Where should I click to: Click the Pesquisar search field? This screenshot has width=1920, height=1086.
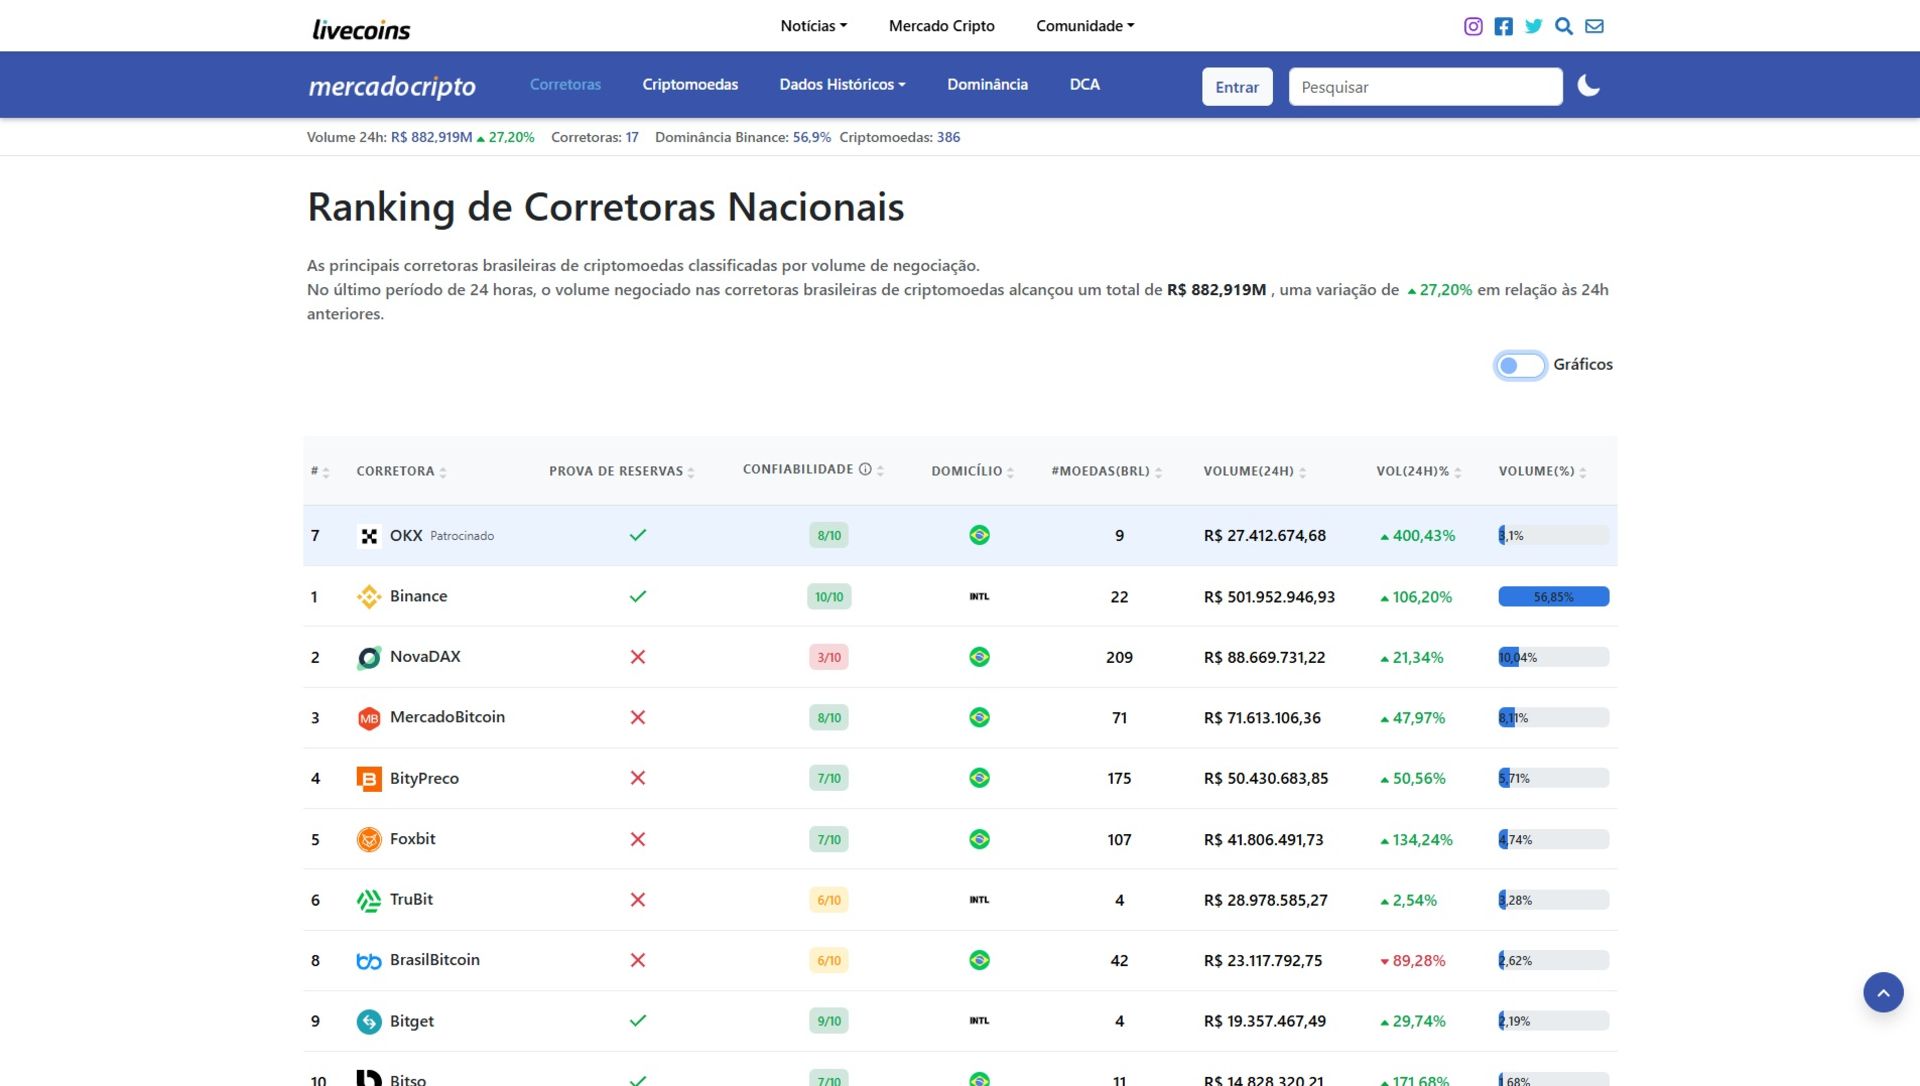tap(1425, 87)
